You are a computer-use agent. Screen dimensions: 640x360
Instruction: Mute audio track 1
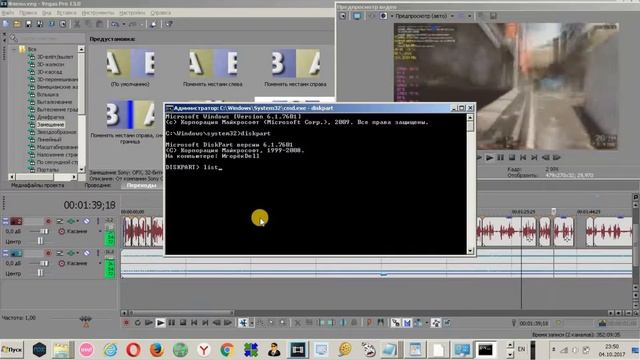coord(87,221)
